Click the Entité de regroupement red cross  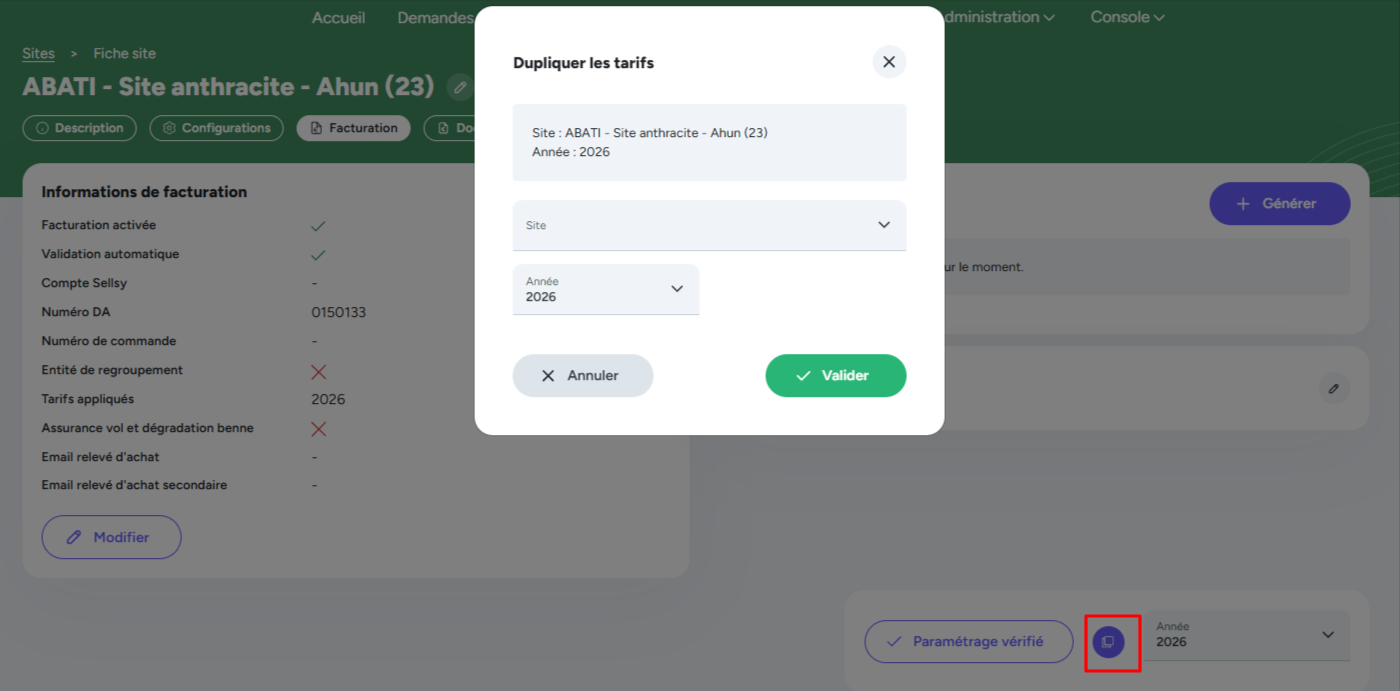[318, 371]
